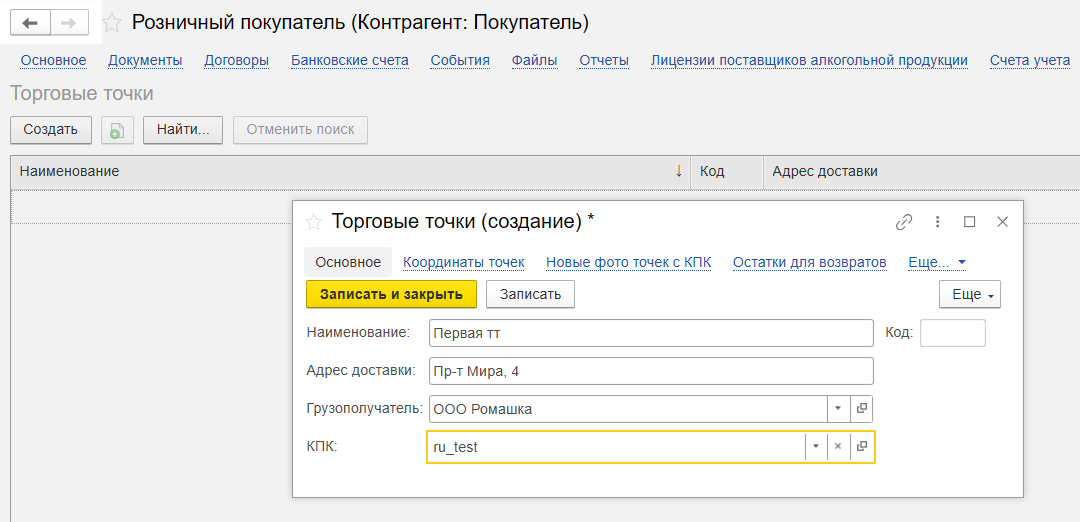Click the Отменить поиск button
Image resolution: width=1080 pixels, height=522 pixels.
coord(300,130)
